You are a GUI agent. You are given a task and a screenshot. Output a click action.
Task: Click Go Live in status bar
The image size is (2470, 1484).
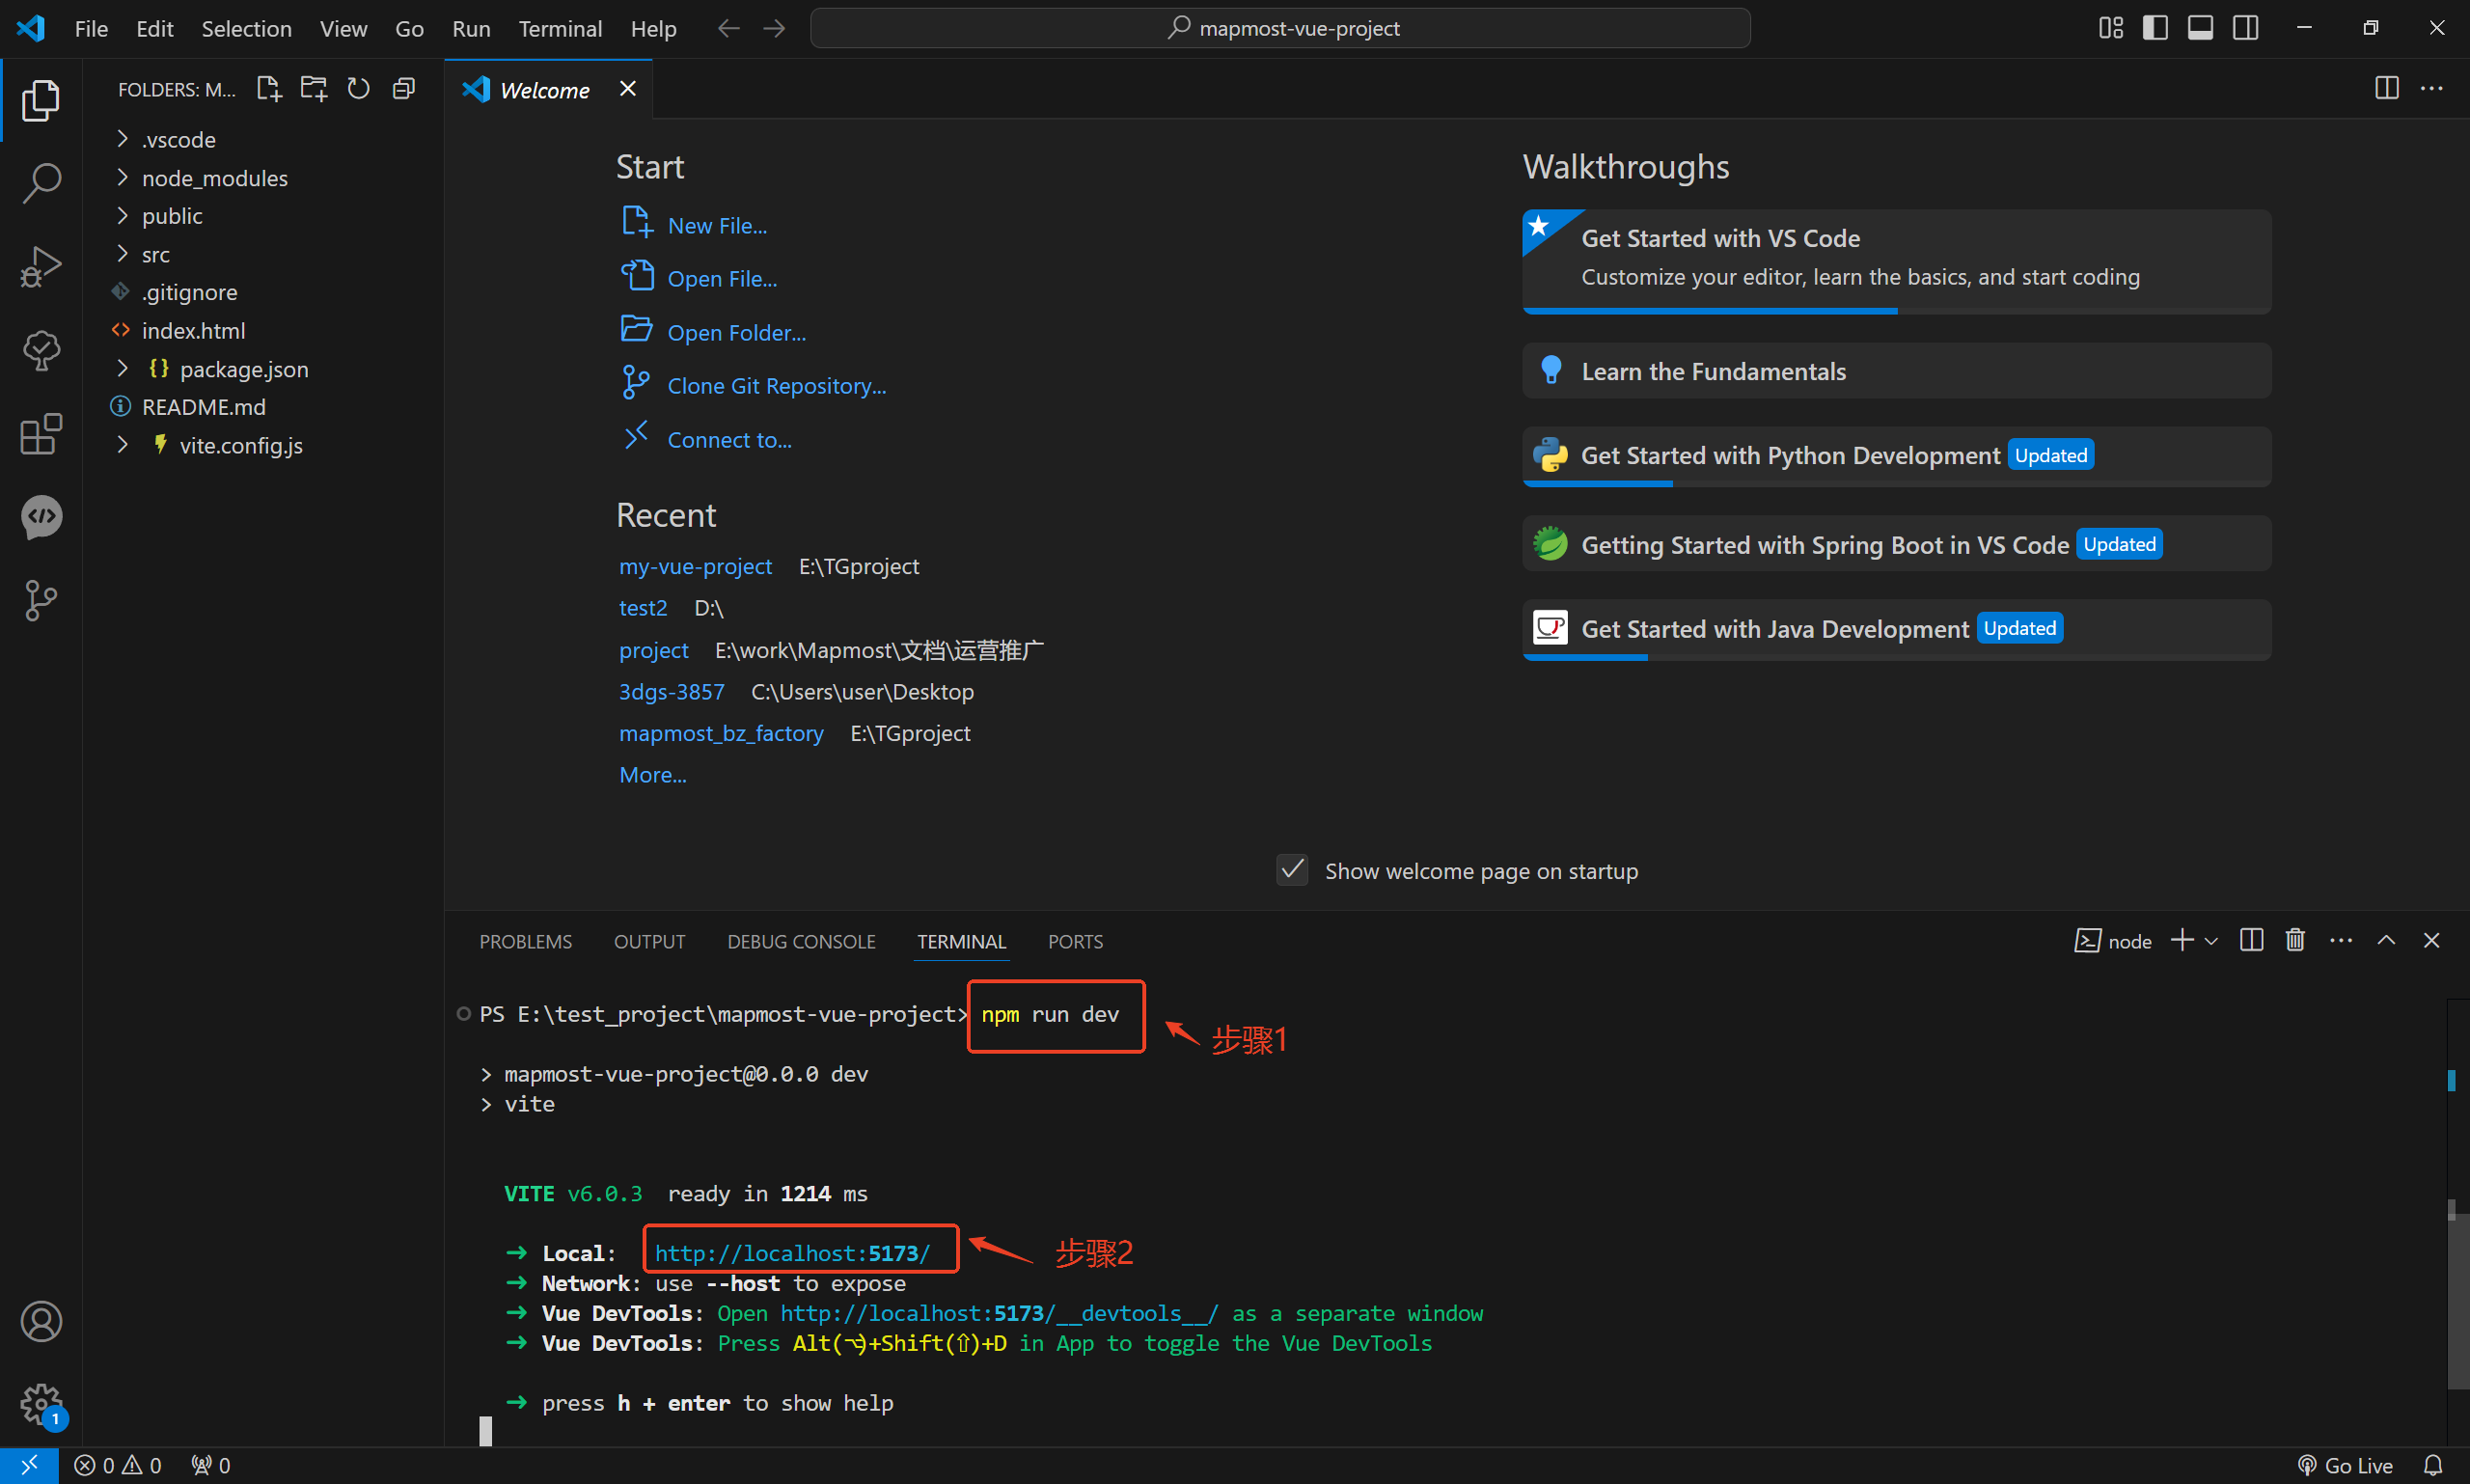tap(2346, 1465)
